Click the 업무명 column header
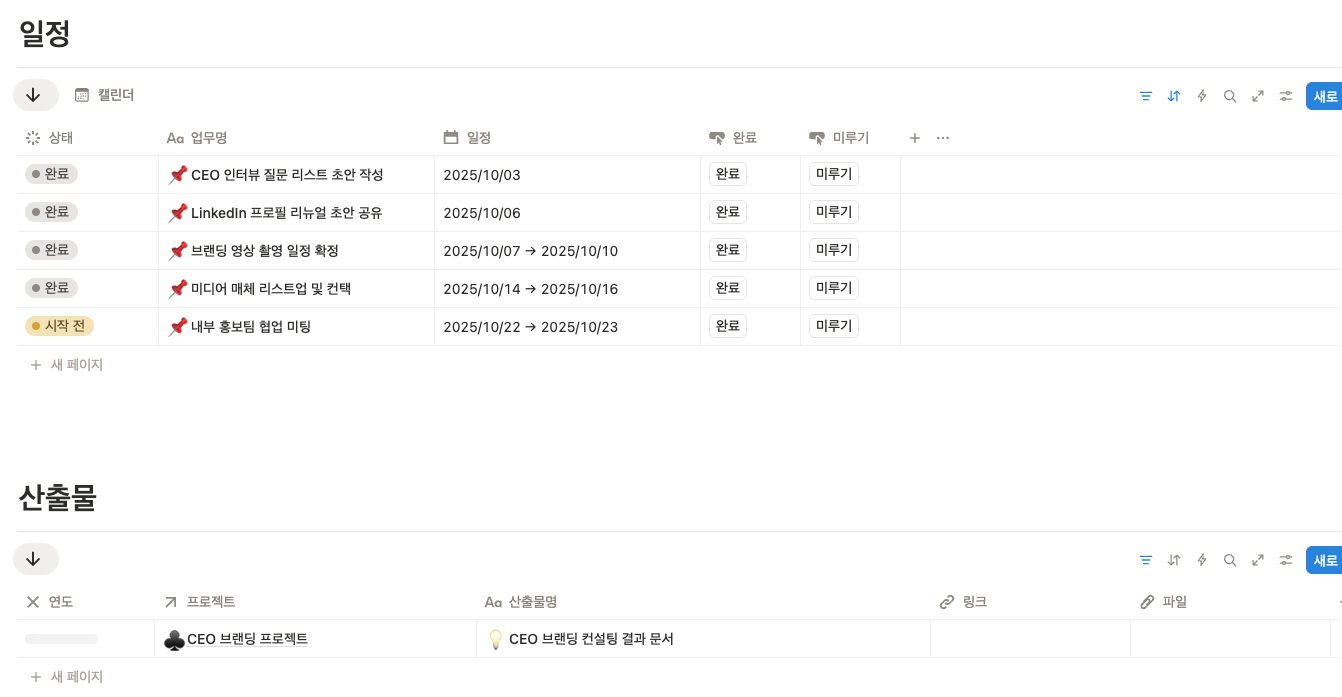The image size is (1342, 697). click(208, 138)
